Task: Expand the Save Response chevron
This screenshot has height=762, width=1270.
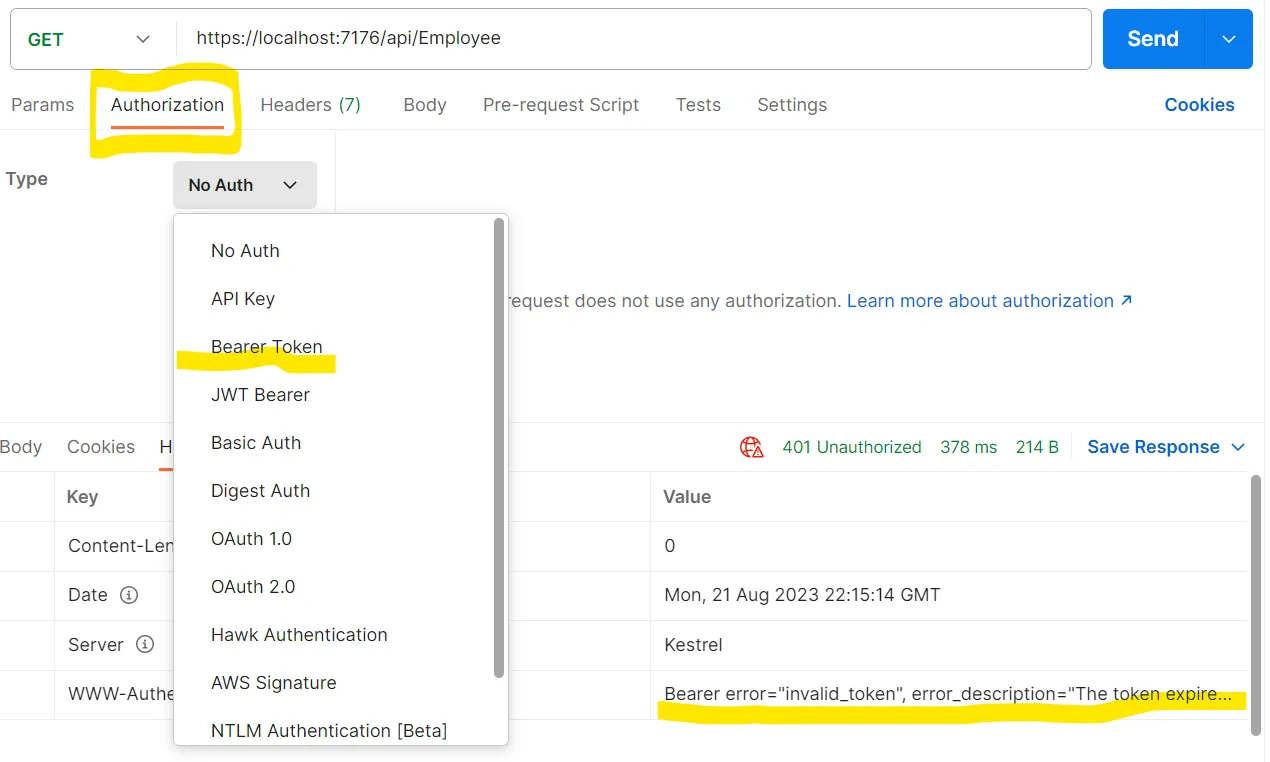Action: coord(1238,447)
